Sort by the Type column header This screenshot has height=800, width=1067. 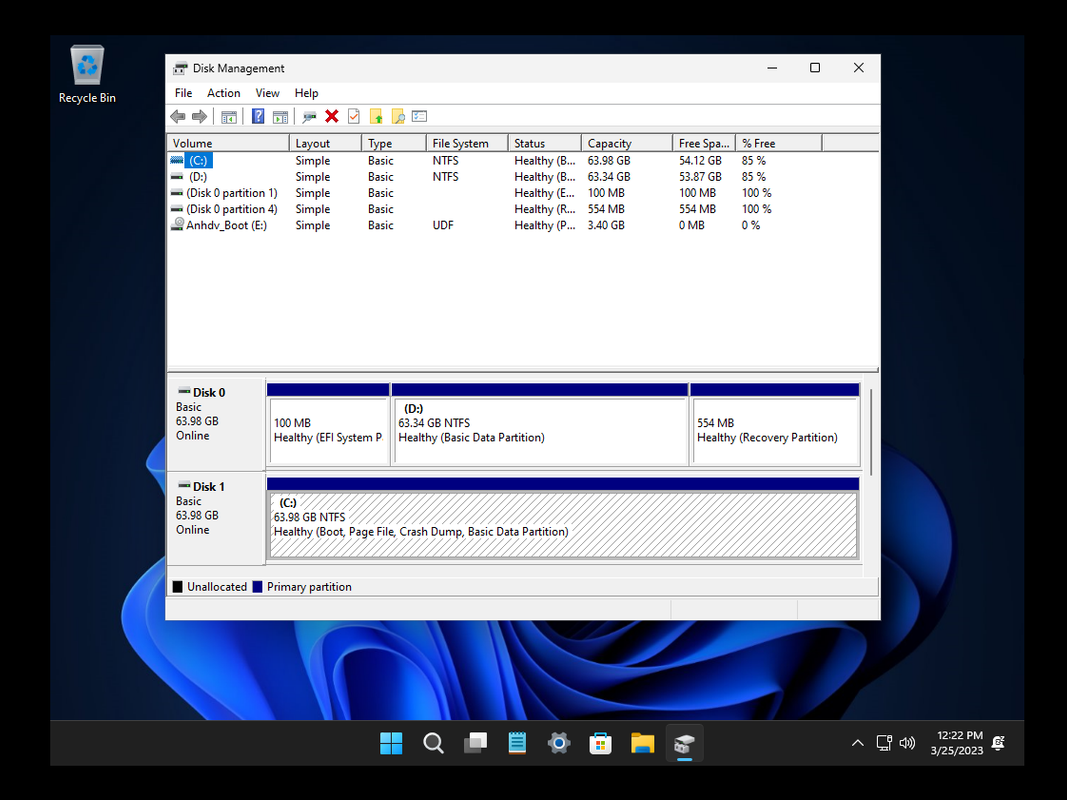[x=394, y=144]
